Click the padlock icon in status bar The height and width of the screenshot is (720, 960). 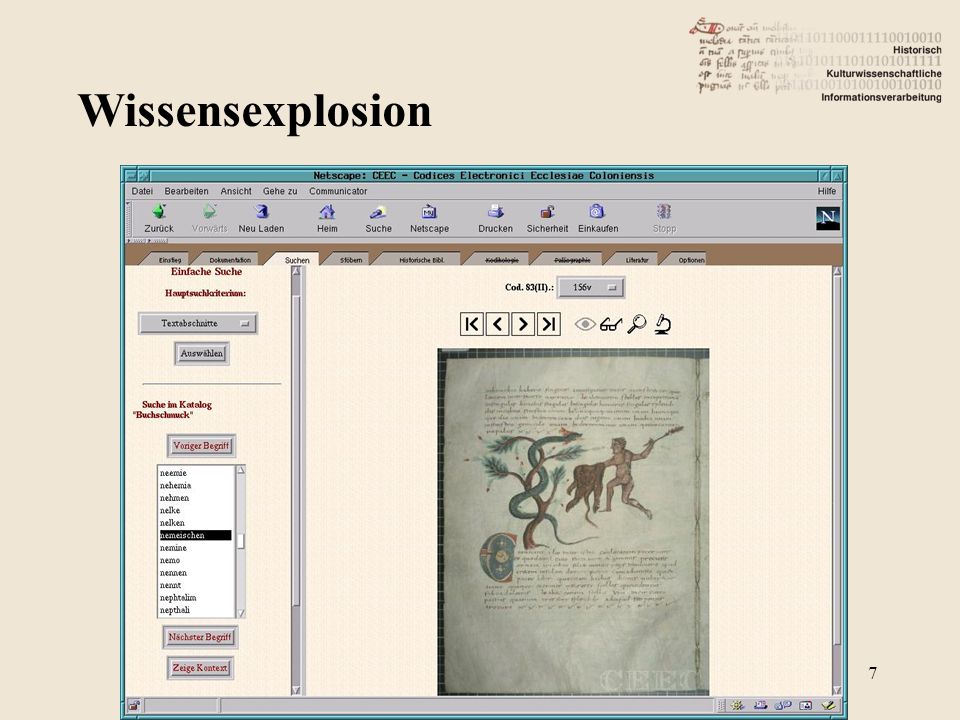pyautogui.click(x=134, y=705)
